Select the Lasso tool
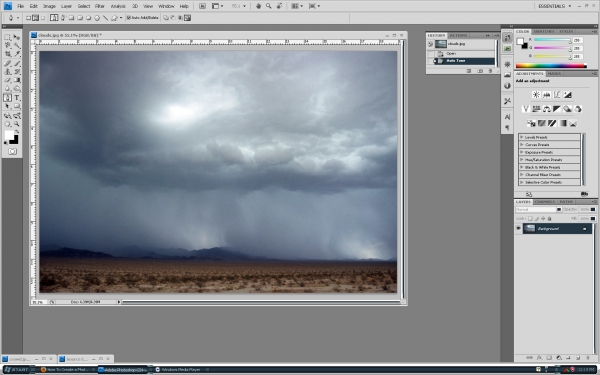Screen dimensions: 600x375 tap(7, 46)
